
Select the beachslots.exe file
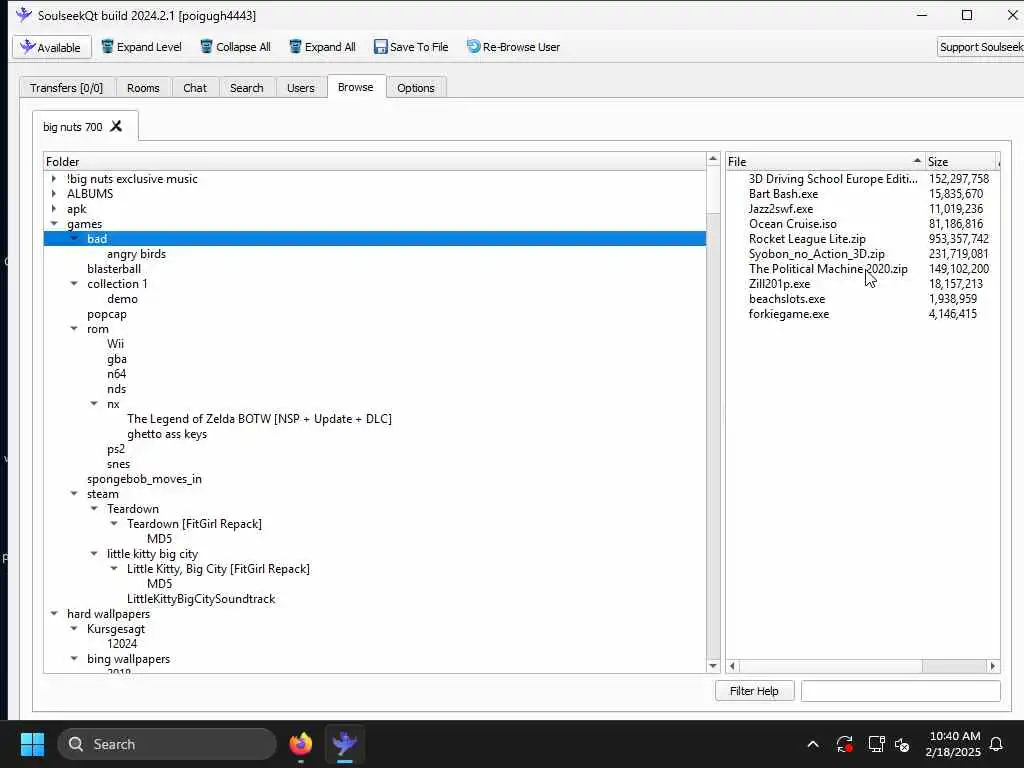tap(787, 298)
